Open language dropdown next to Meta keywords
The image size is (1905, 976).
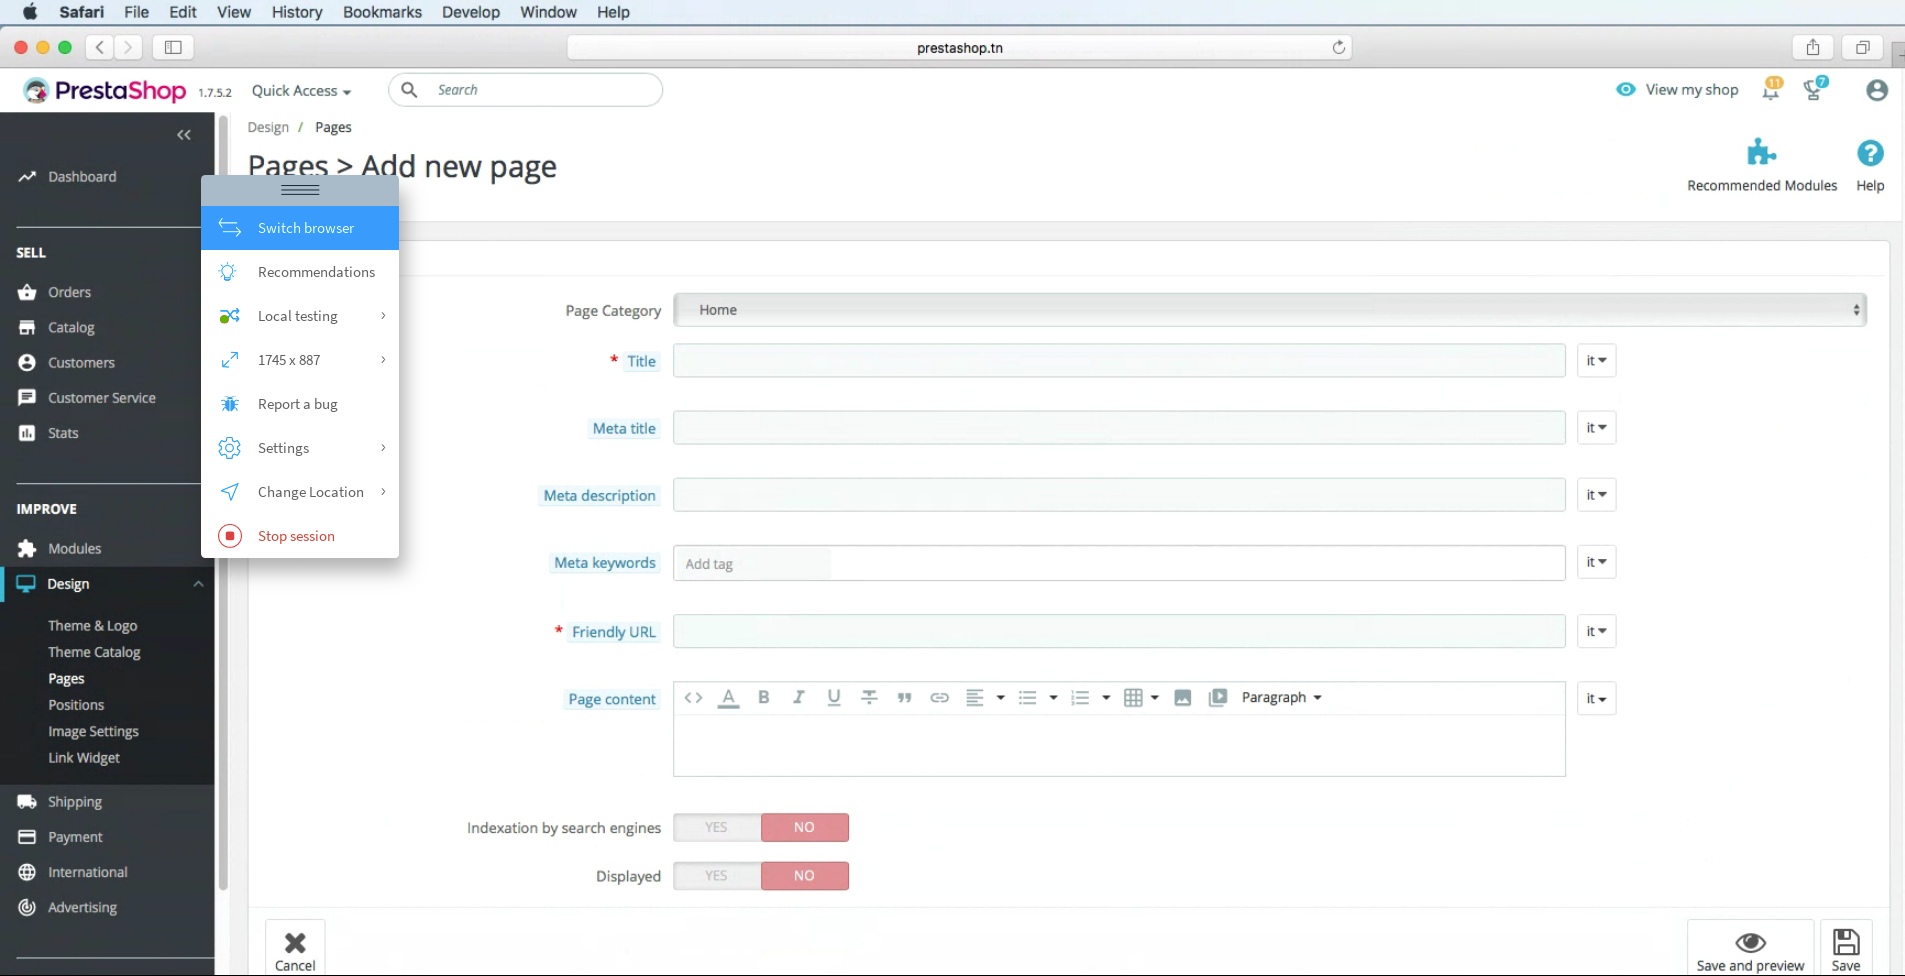click(x=1596, y=562)
